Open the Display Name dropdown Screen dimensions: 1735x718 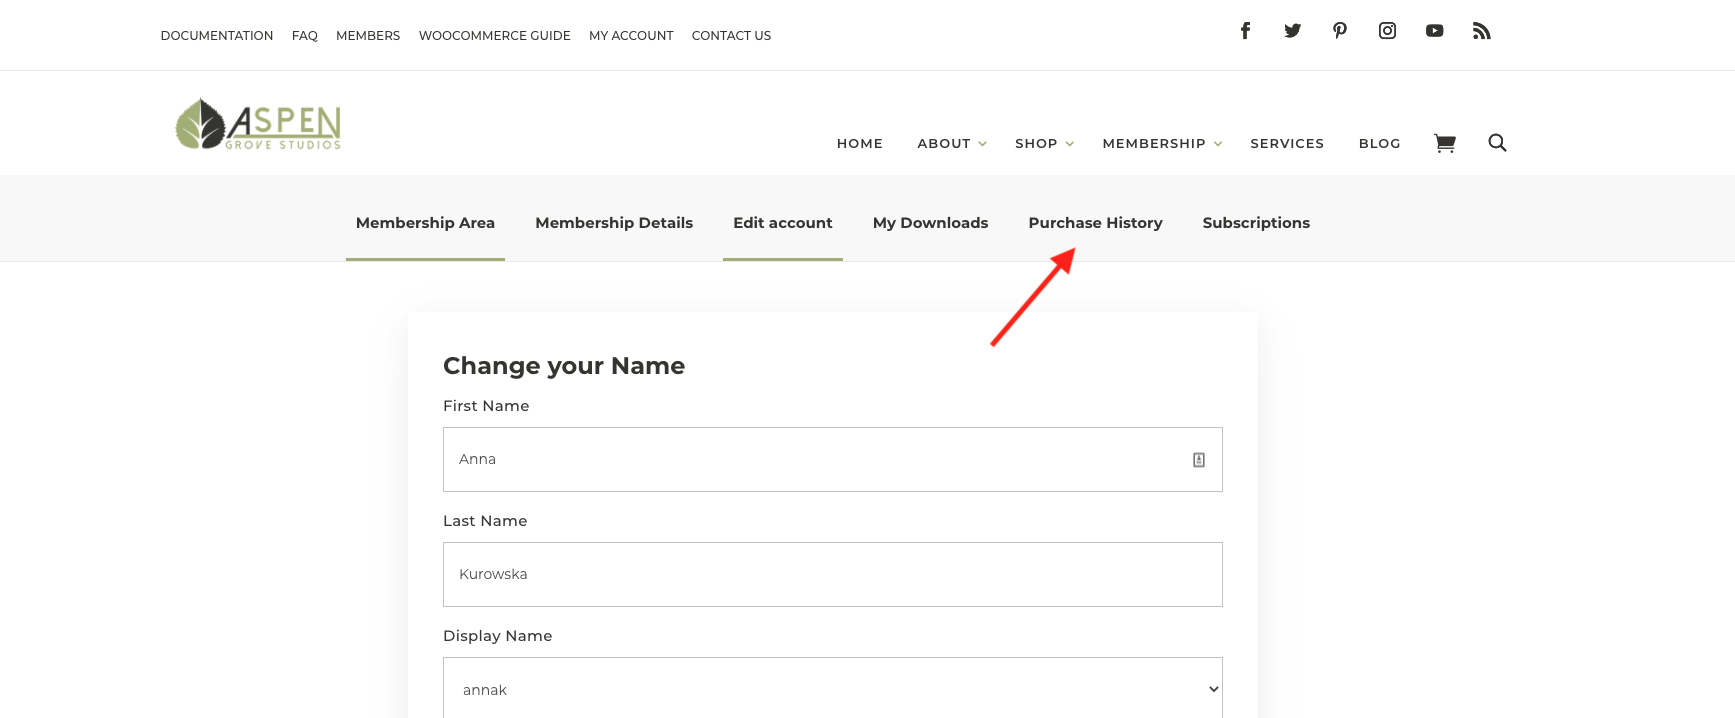833,688
